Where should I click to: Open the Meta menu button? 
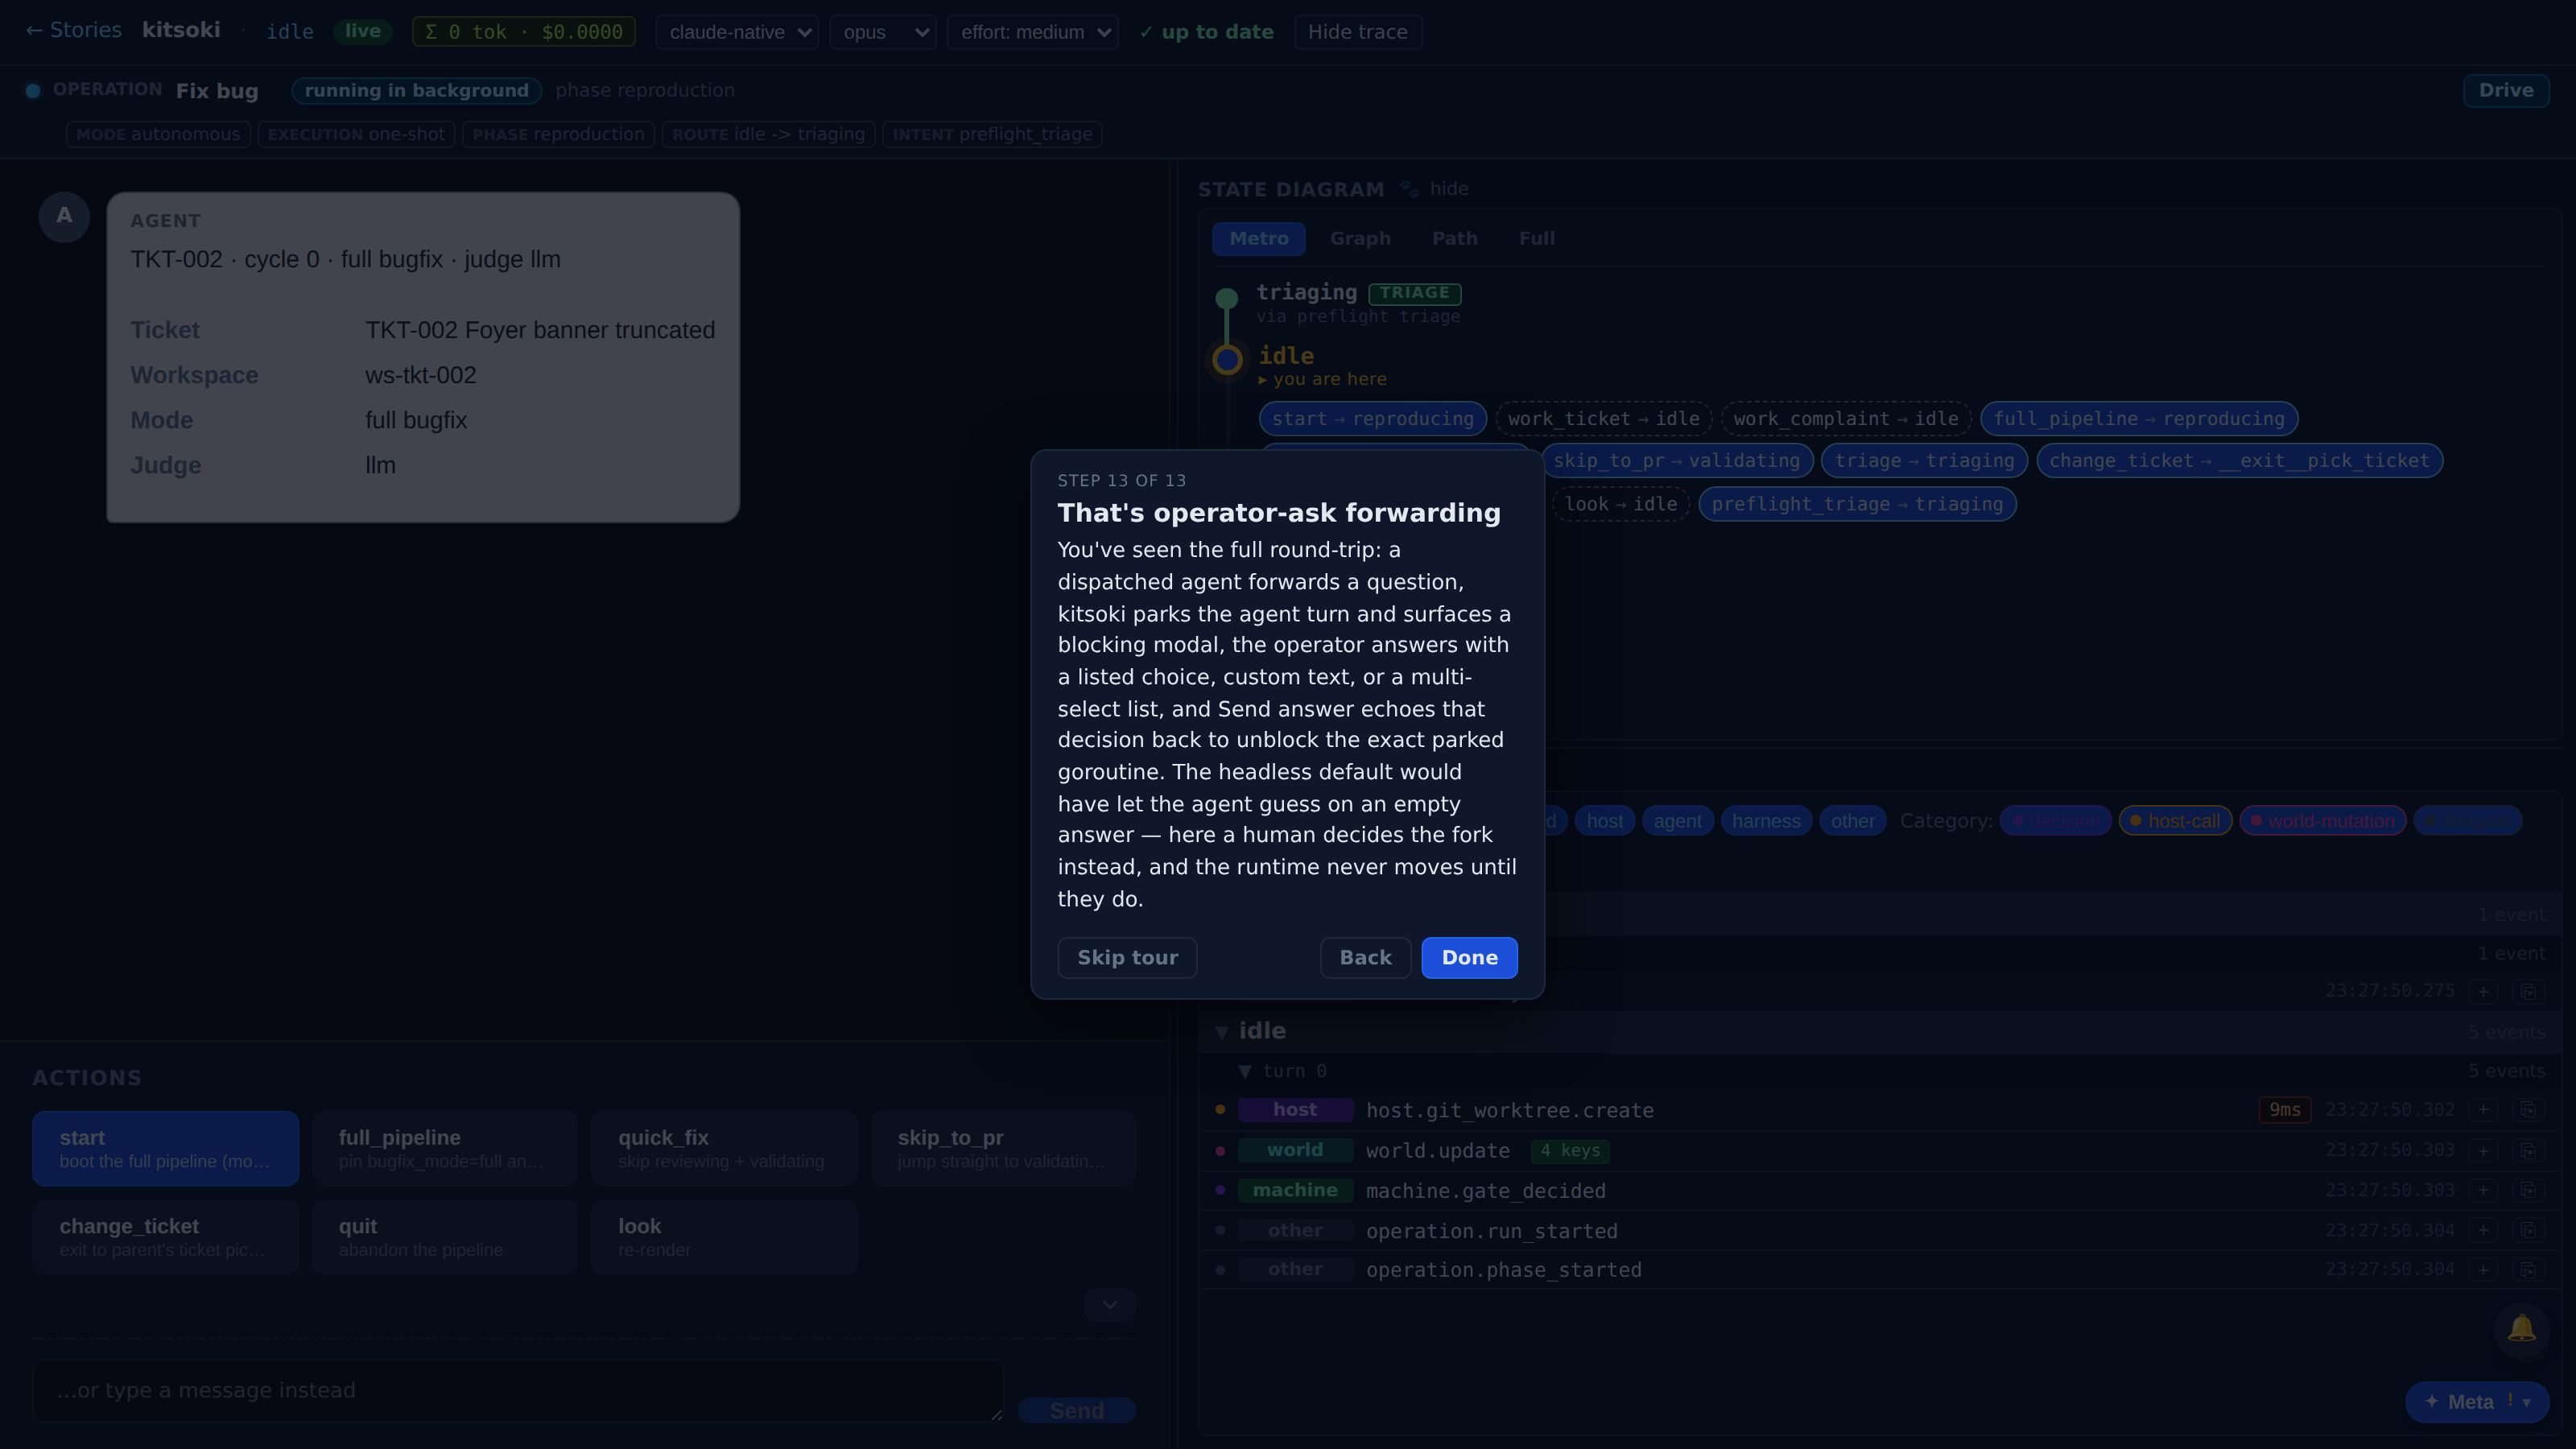tap(2476, 1402)
